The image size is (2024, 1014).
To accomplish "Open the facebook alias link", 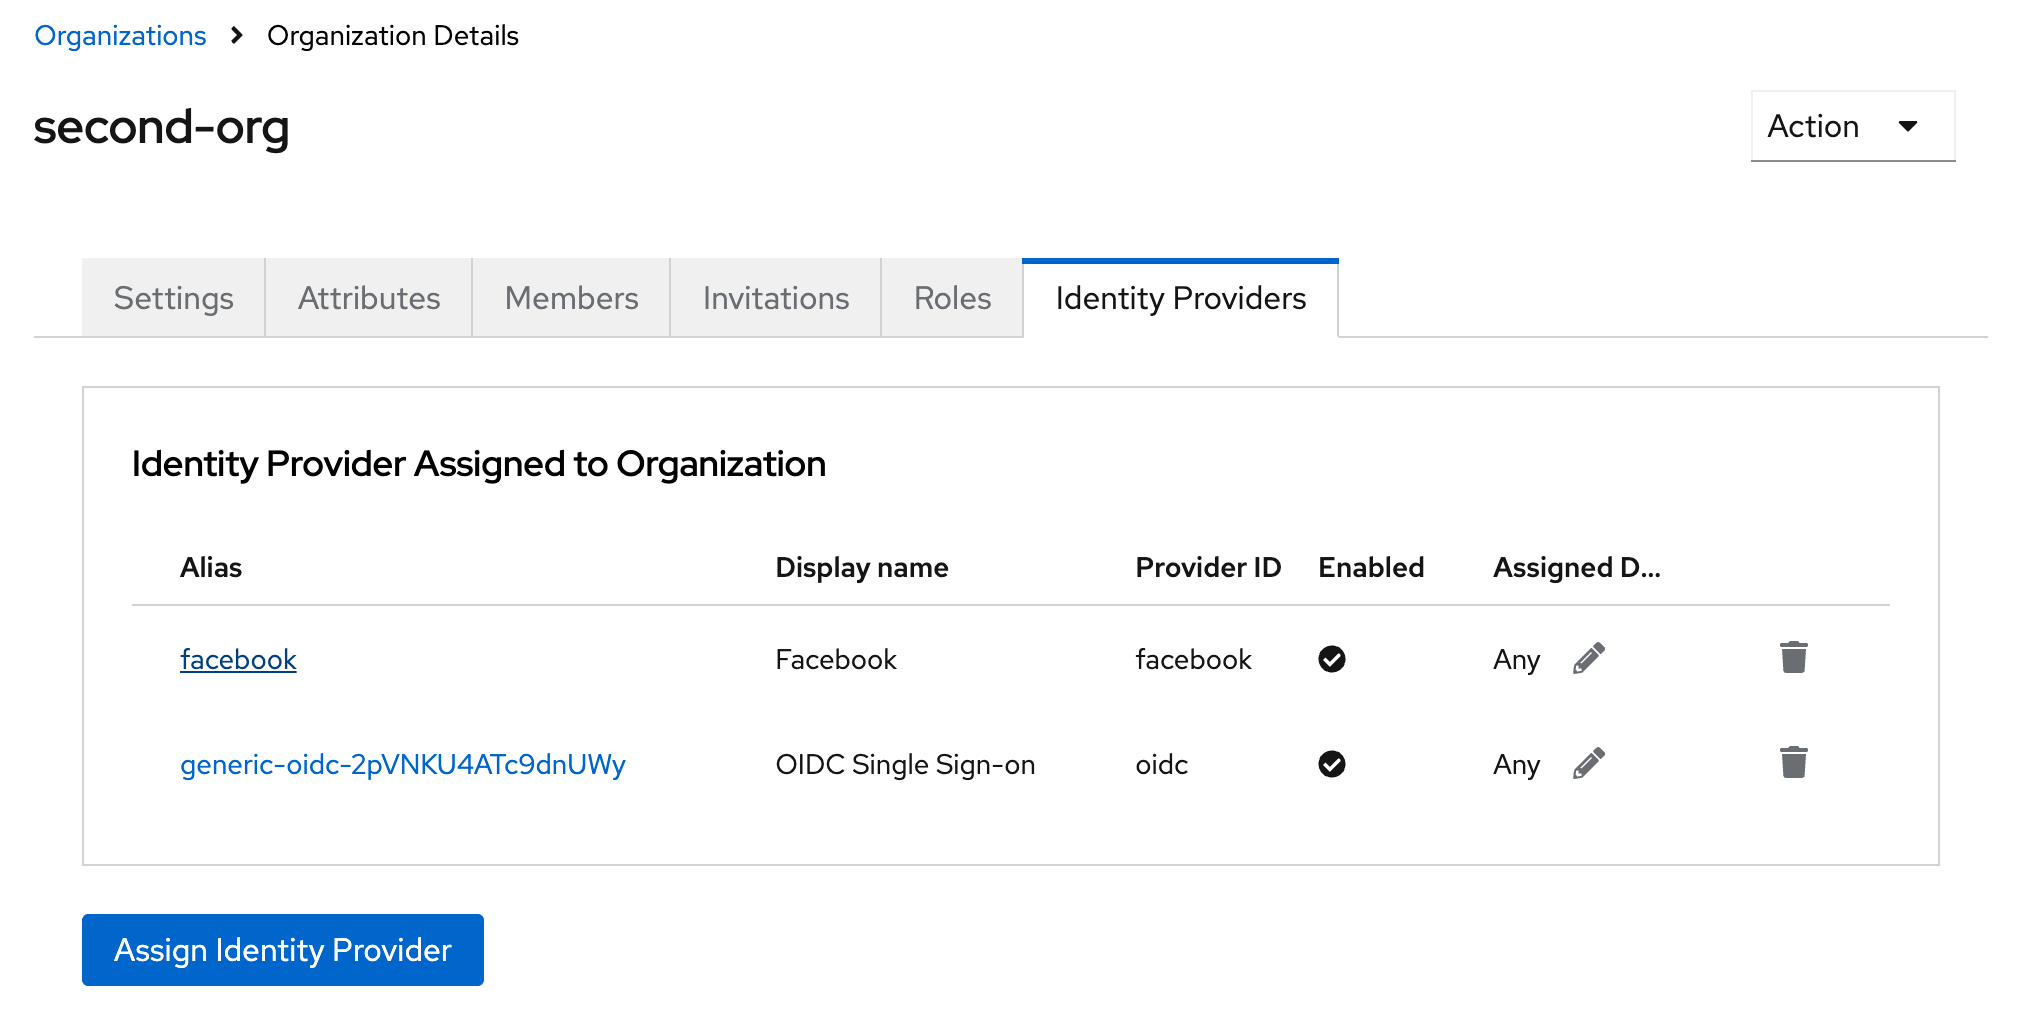I will (x=238, y=659).
